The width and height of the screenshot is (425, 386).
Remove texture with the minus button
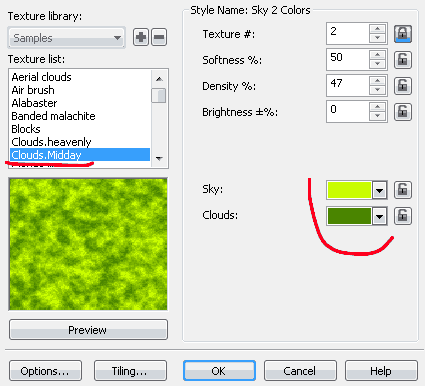pos(159,37)
